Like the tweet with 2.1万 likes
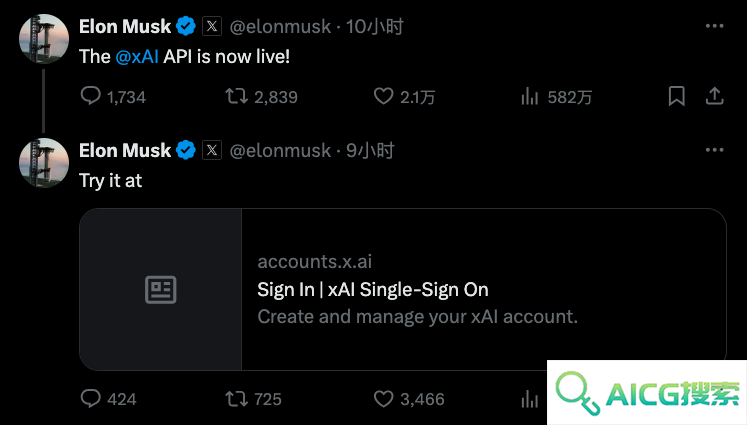 click(404, 96)
